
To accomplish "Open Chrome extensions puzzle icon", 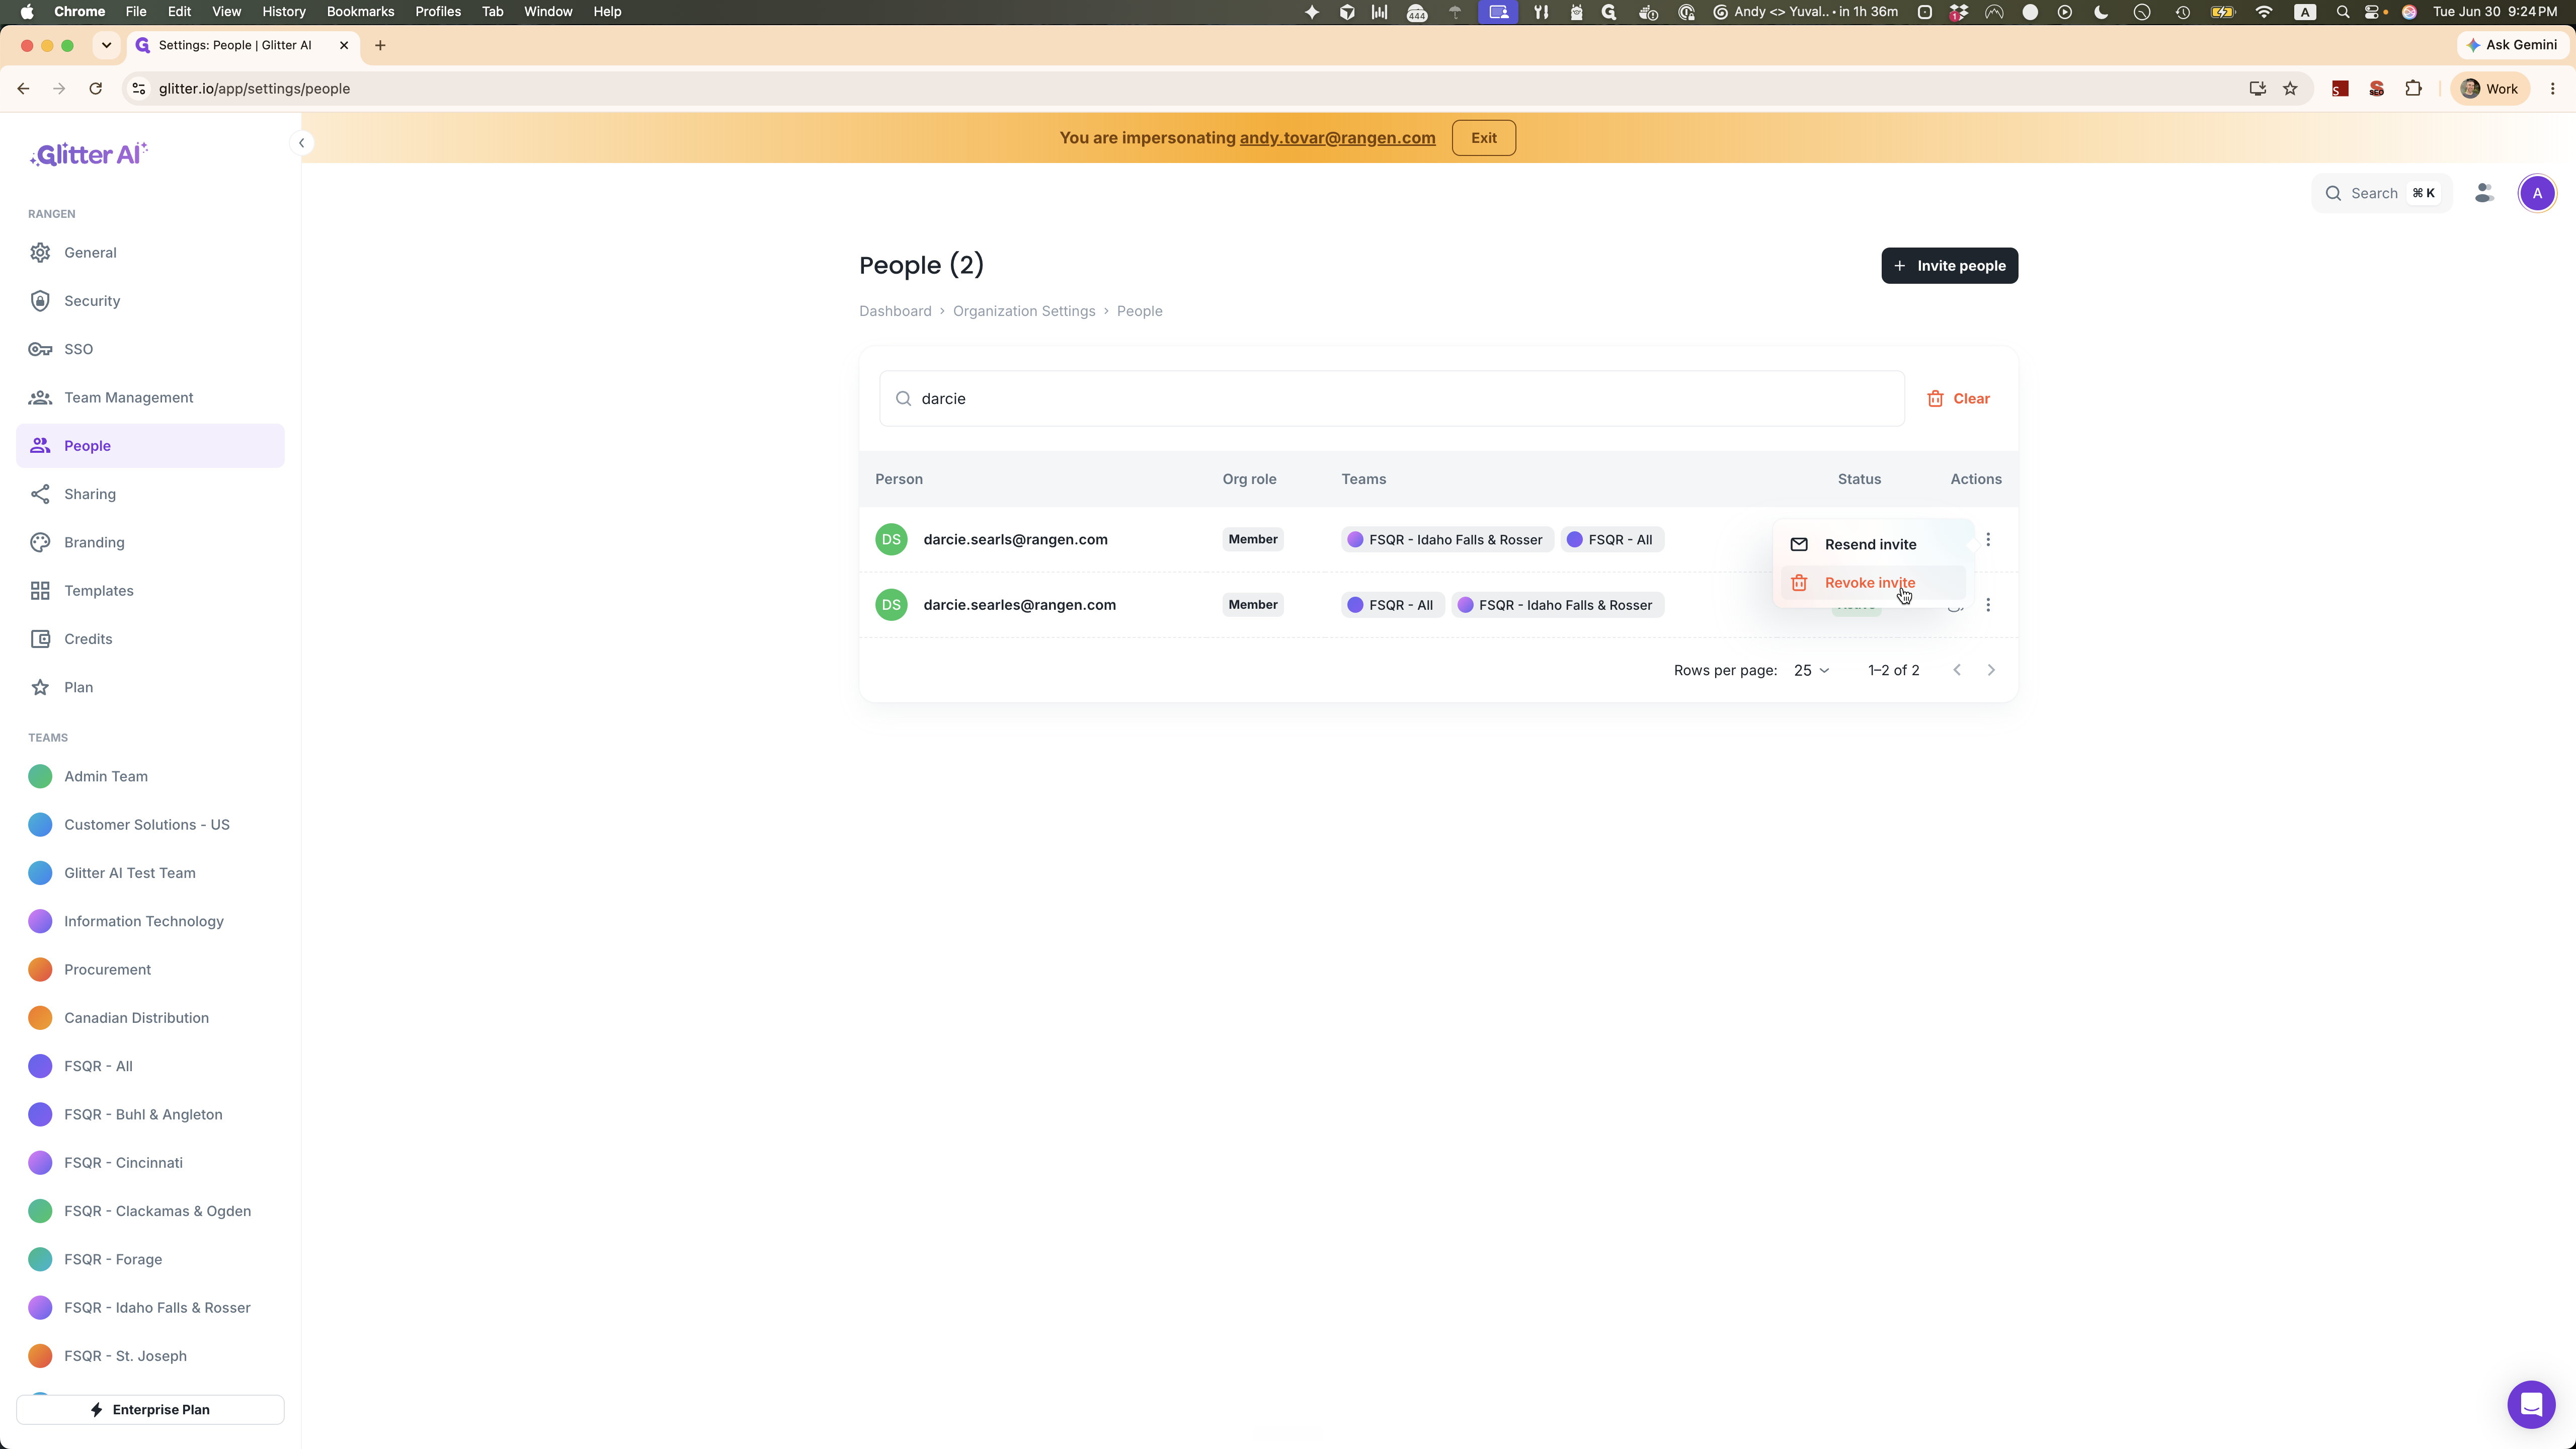I will pos(2413,89).
